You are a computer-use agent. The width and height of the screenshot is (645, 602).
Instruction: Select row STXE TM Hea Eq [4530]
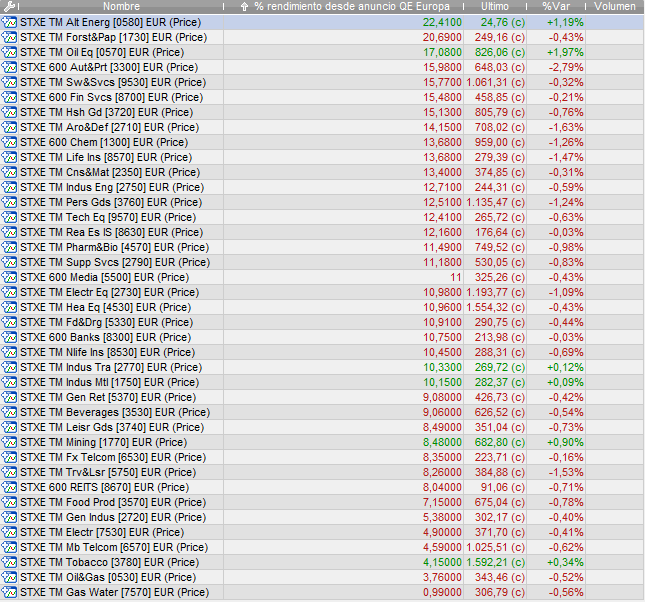coord(322,308)
